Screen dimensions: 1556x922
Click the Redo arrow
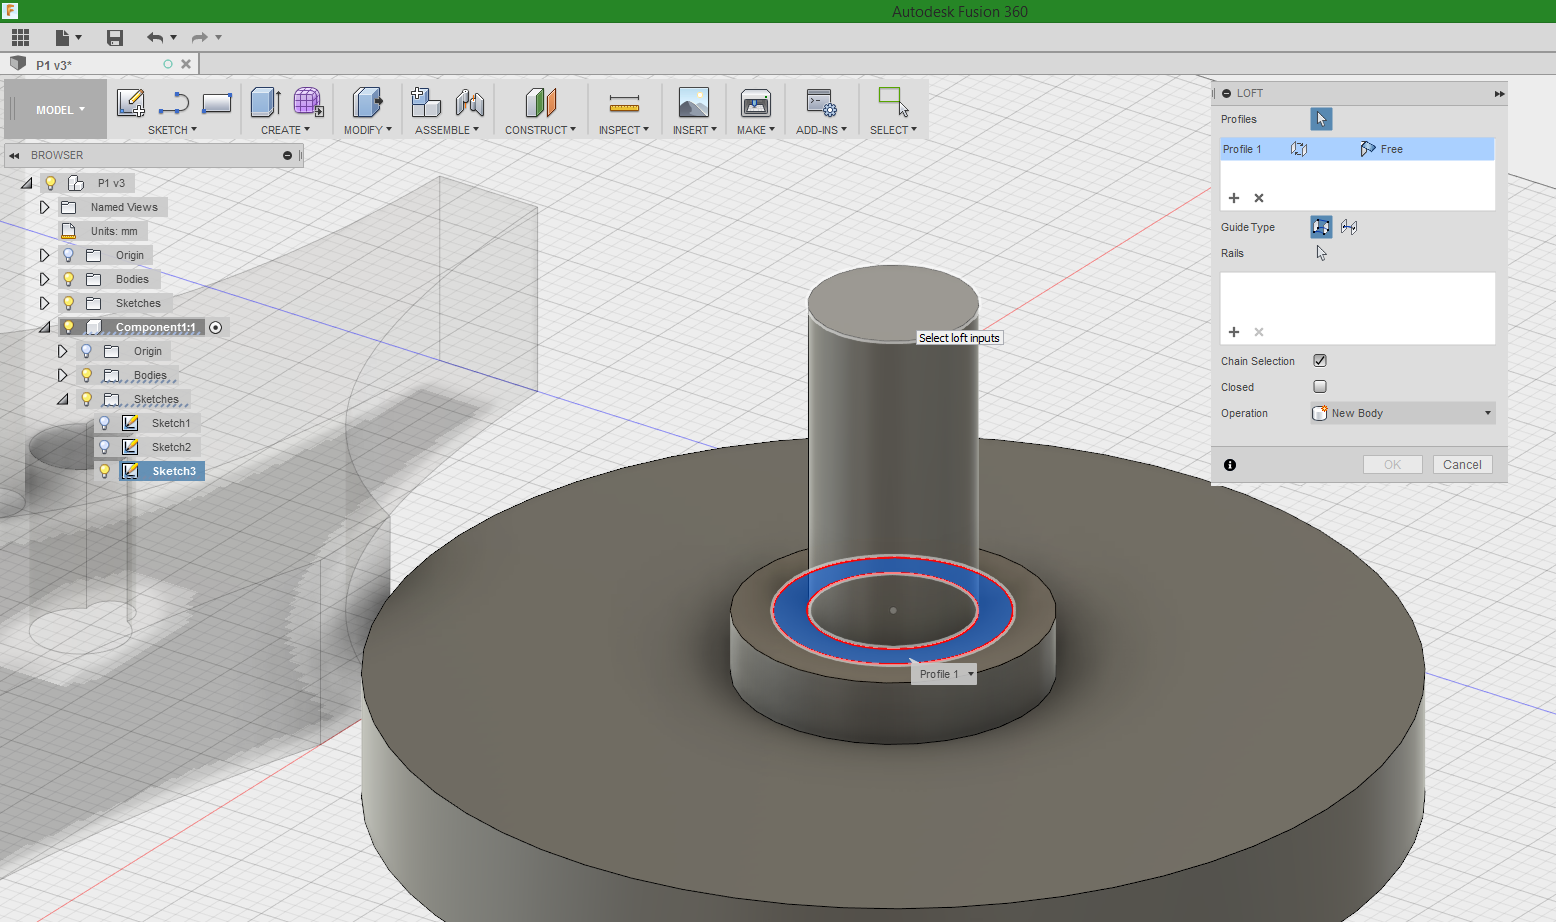click(199, 38)
